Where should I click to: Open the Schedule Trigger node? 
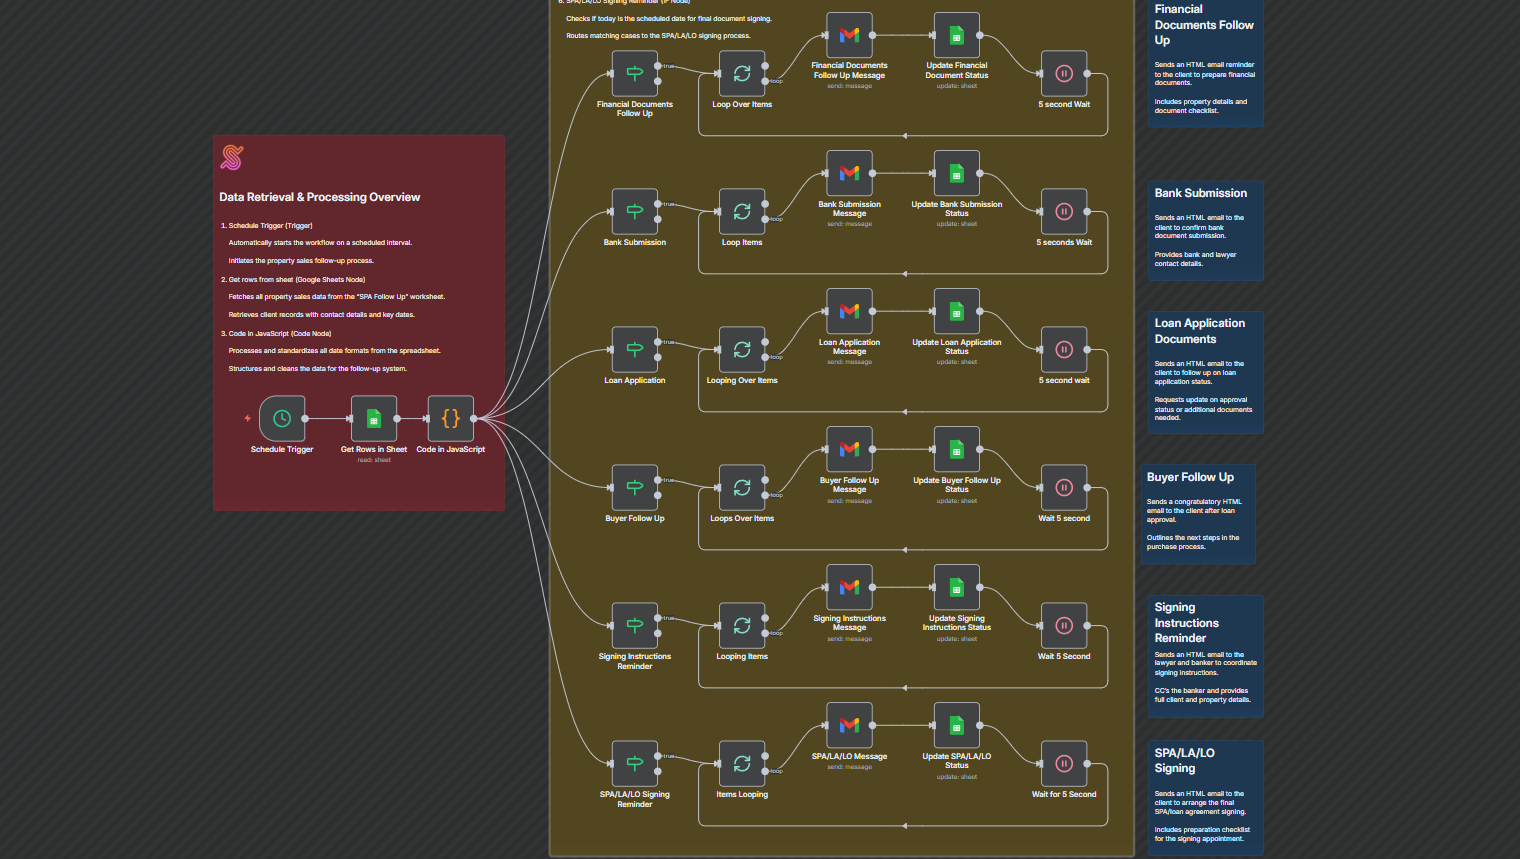coord(282,419)
